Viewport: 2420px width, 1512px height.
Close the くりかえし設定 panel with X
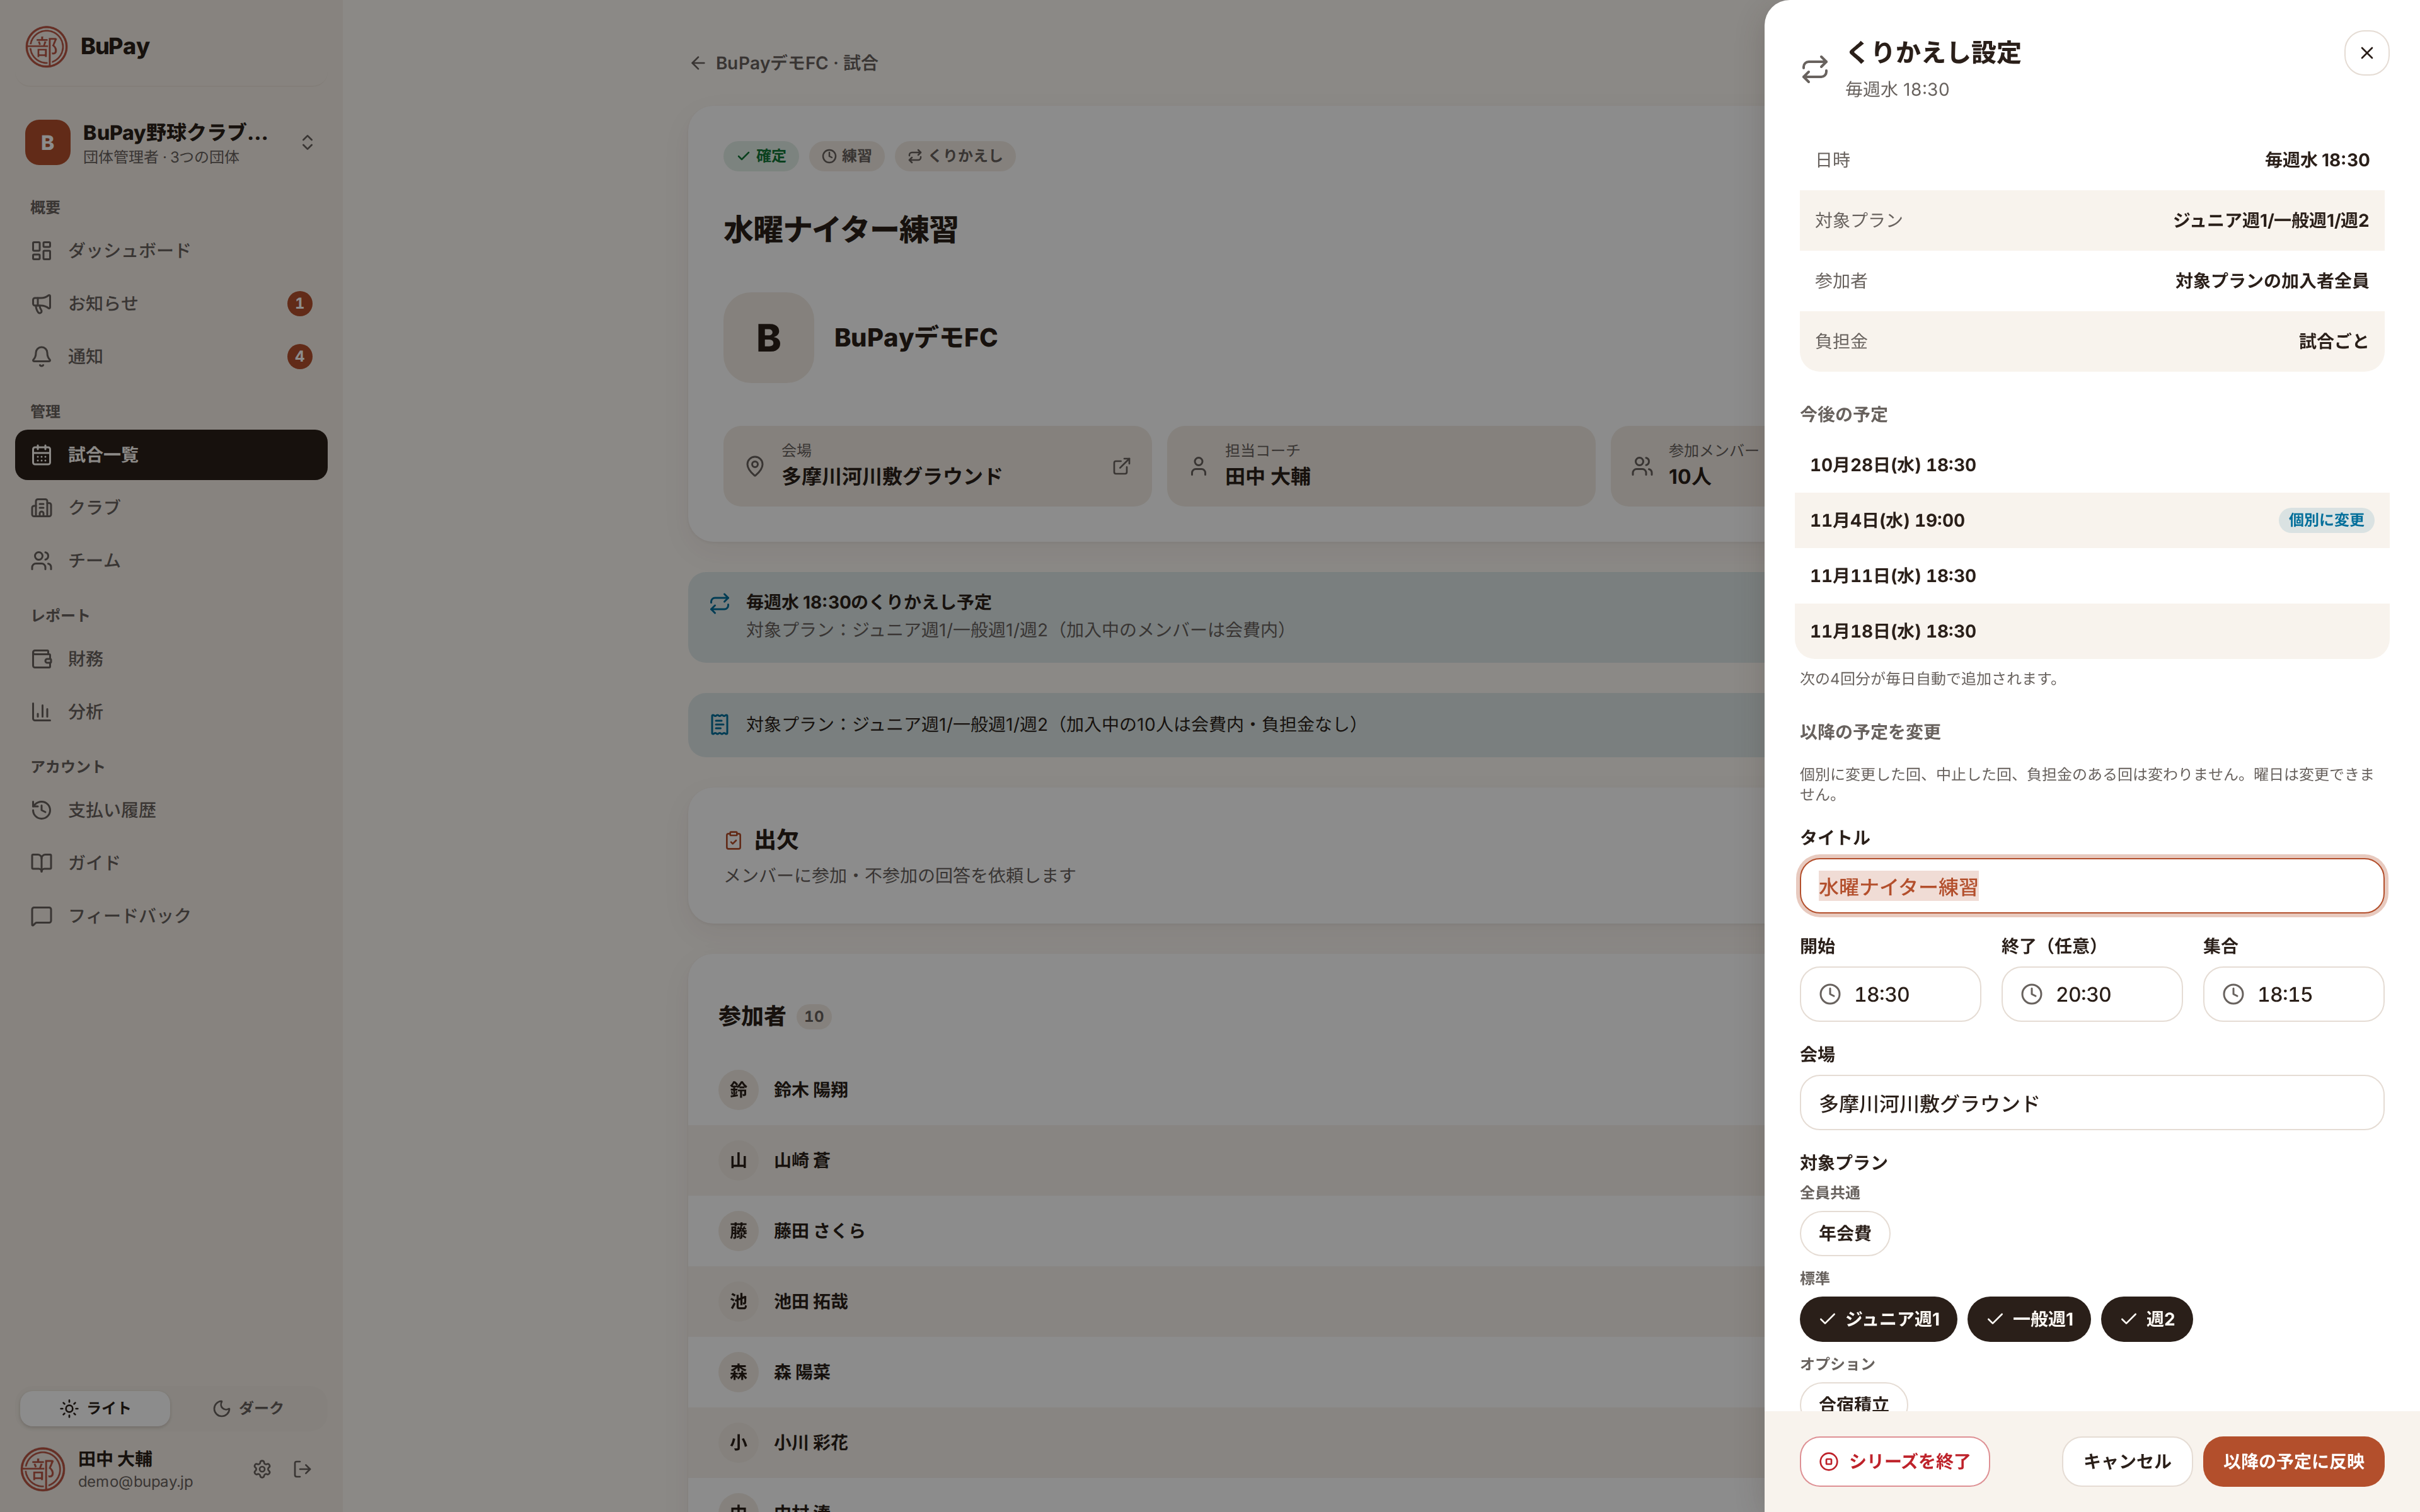coord(2366,53)
